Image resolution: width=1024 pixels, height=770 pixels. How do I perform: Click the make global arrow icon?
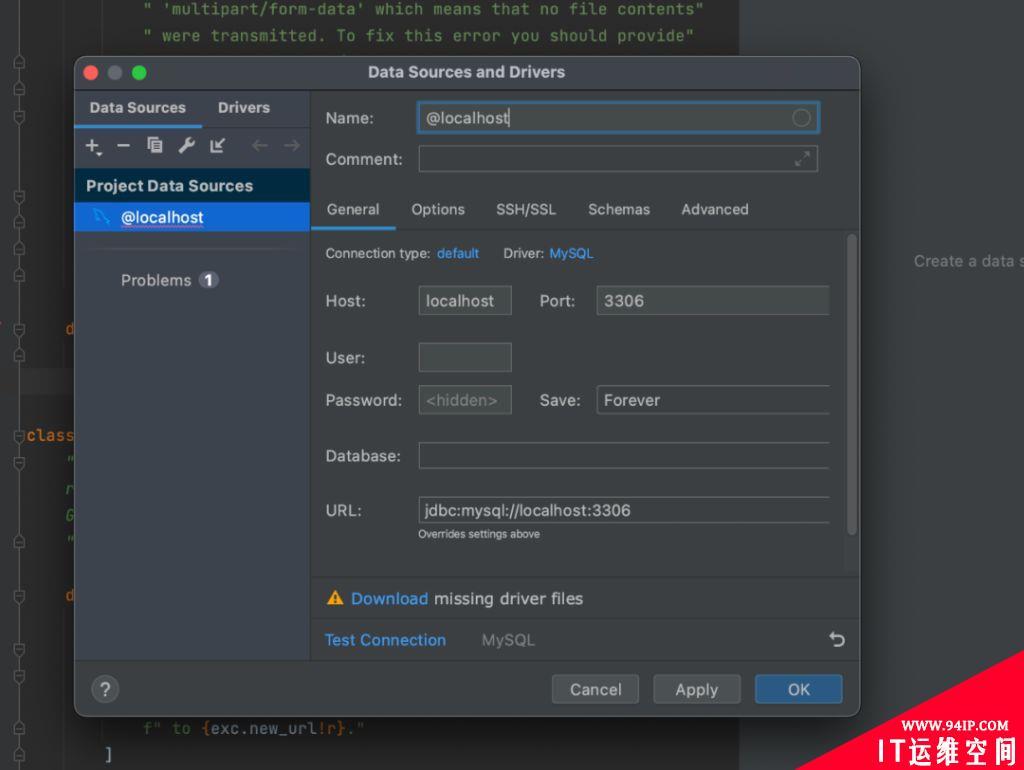217,145
